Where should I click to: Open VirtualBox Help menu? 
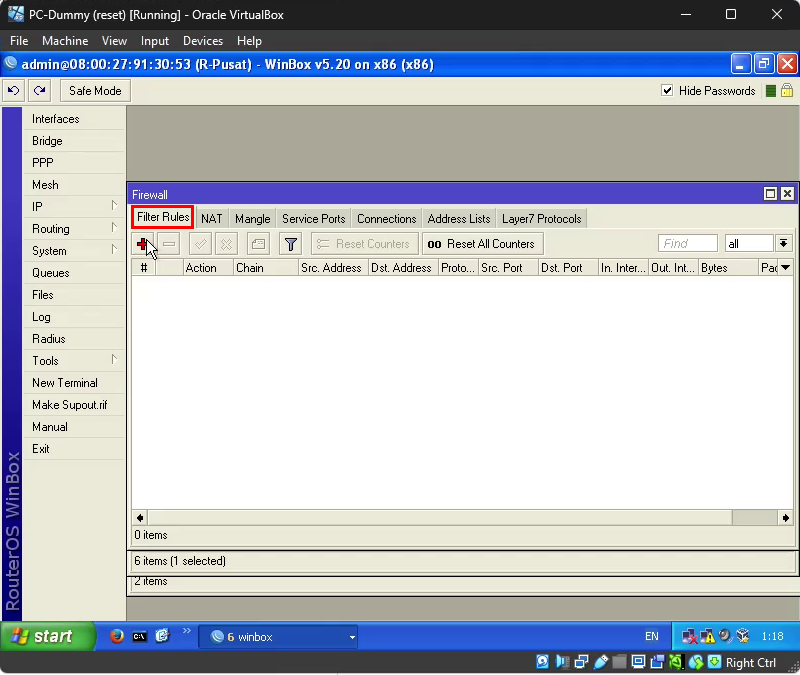pyautogui.click(x=249, y=41)
